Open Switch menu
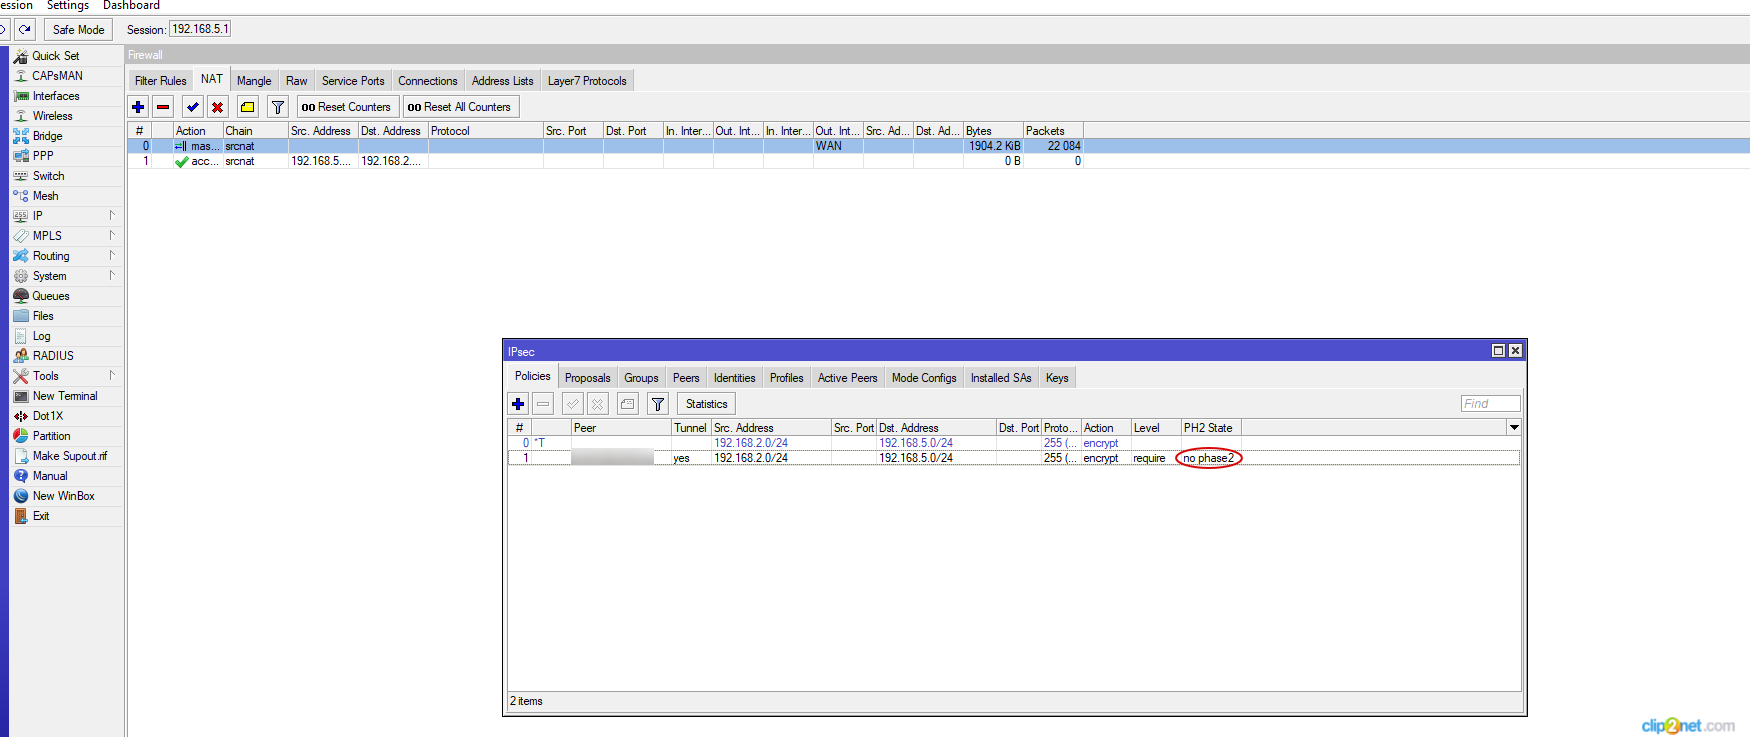This screenshot has width=1750, height=737. click(x=48, y=176)
